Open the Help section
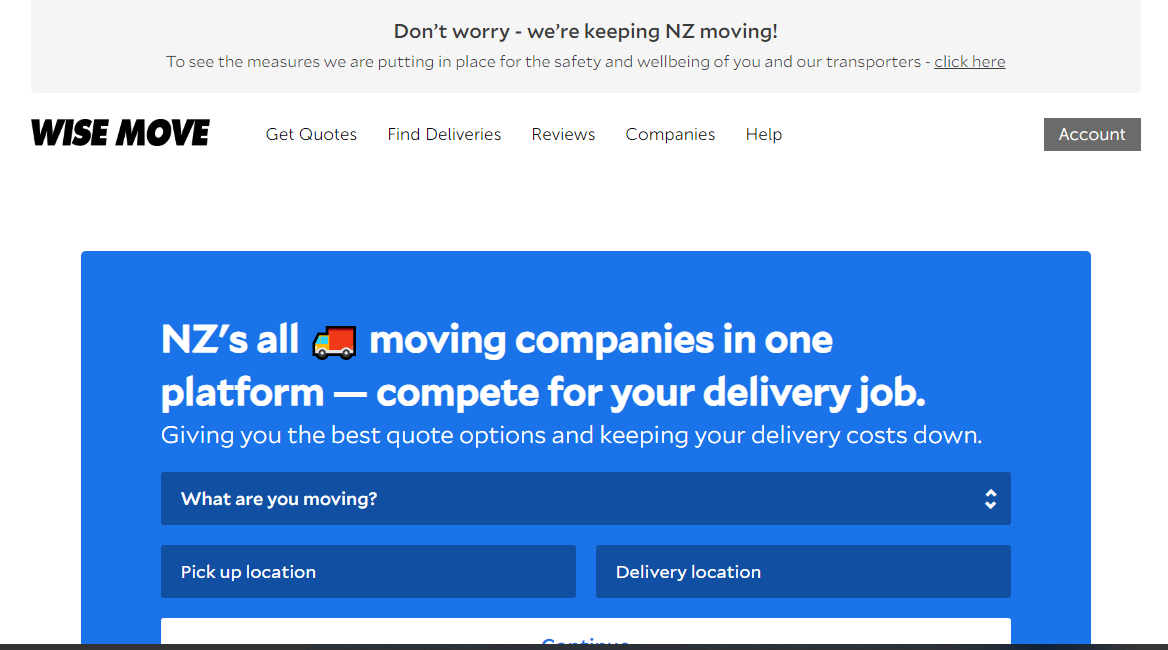The width and height of the screenshot is (1168, 650). click(764, 134)
